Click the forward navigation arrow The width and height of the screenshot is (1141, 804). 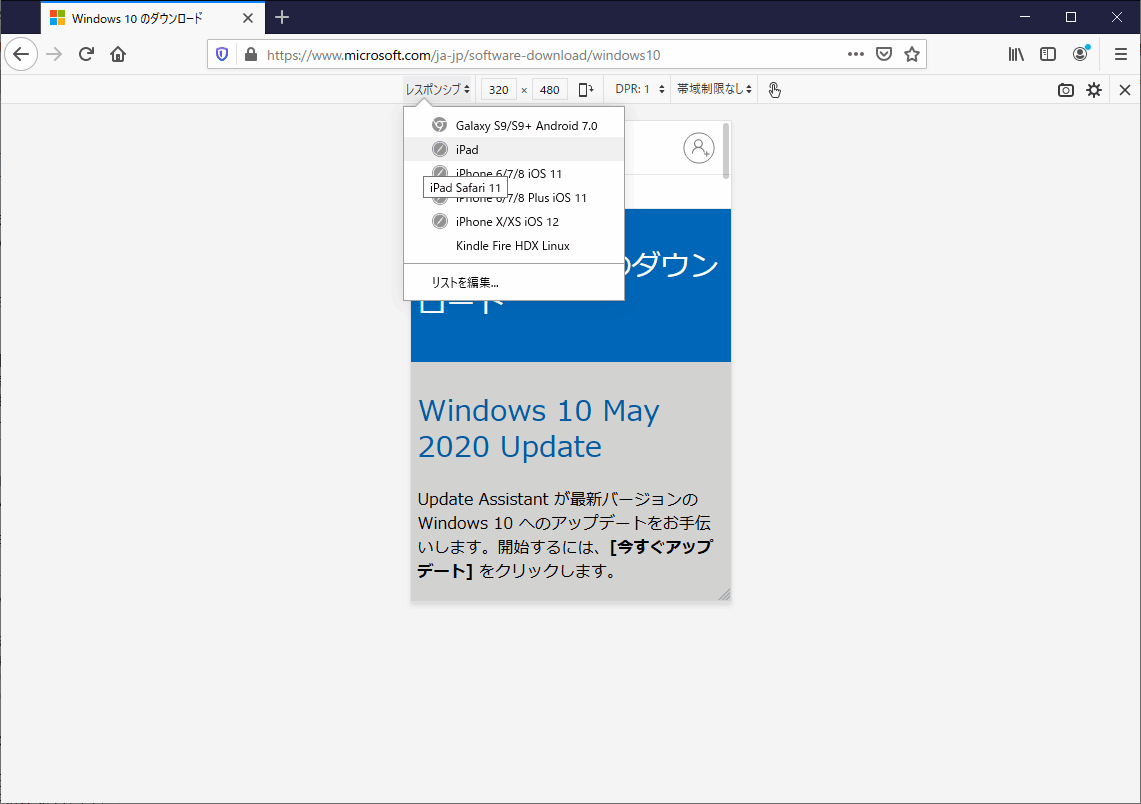55,55
